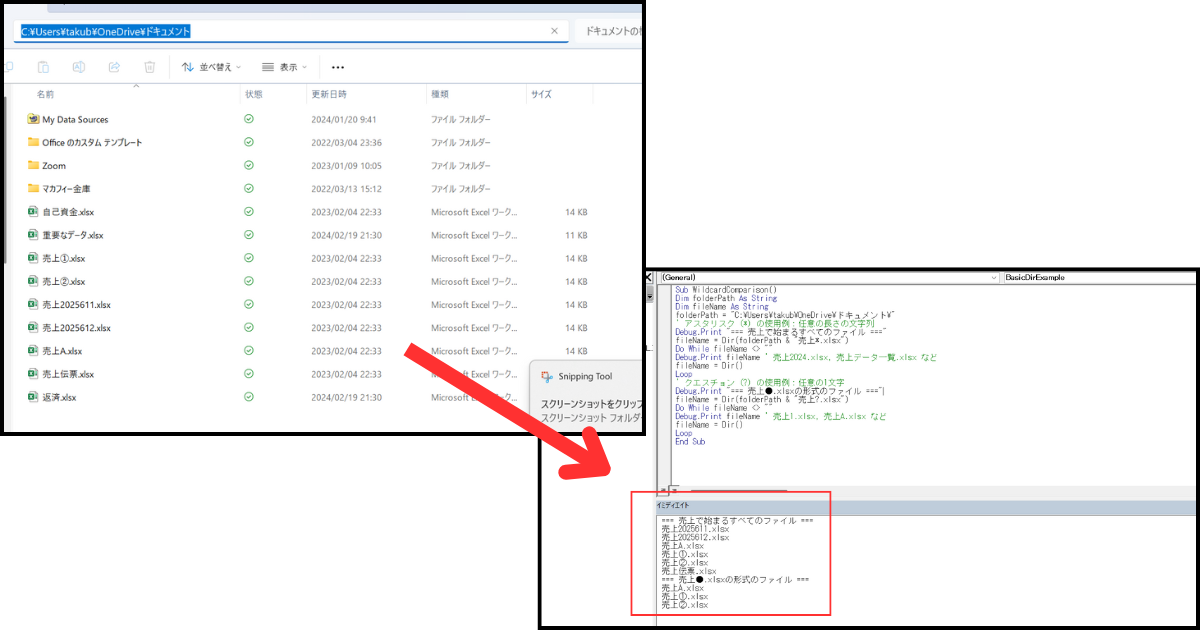Click the address bar path field
This screenshot has height=630, width=1200.
click(293, 31)
